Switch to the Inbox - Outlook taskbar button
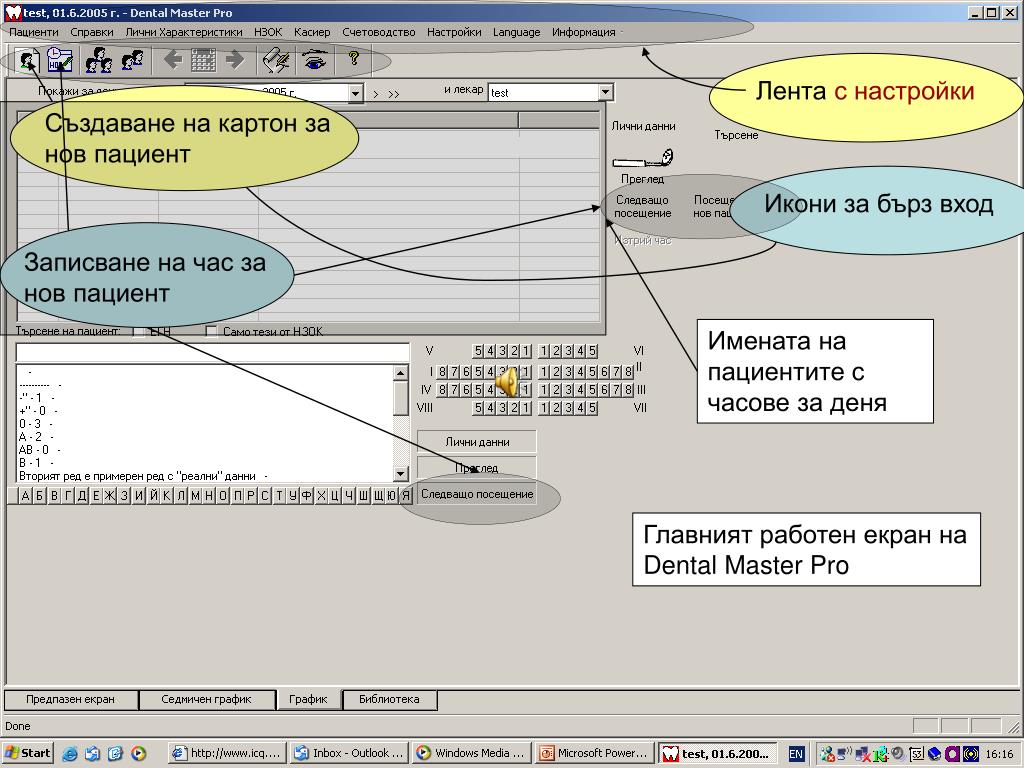The height and width of the screenshot is (768, 1024). coord(349,753)
